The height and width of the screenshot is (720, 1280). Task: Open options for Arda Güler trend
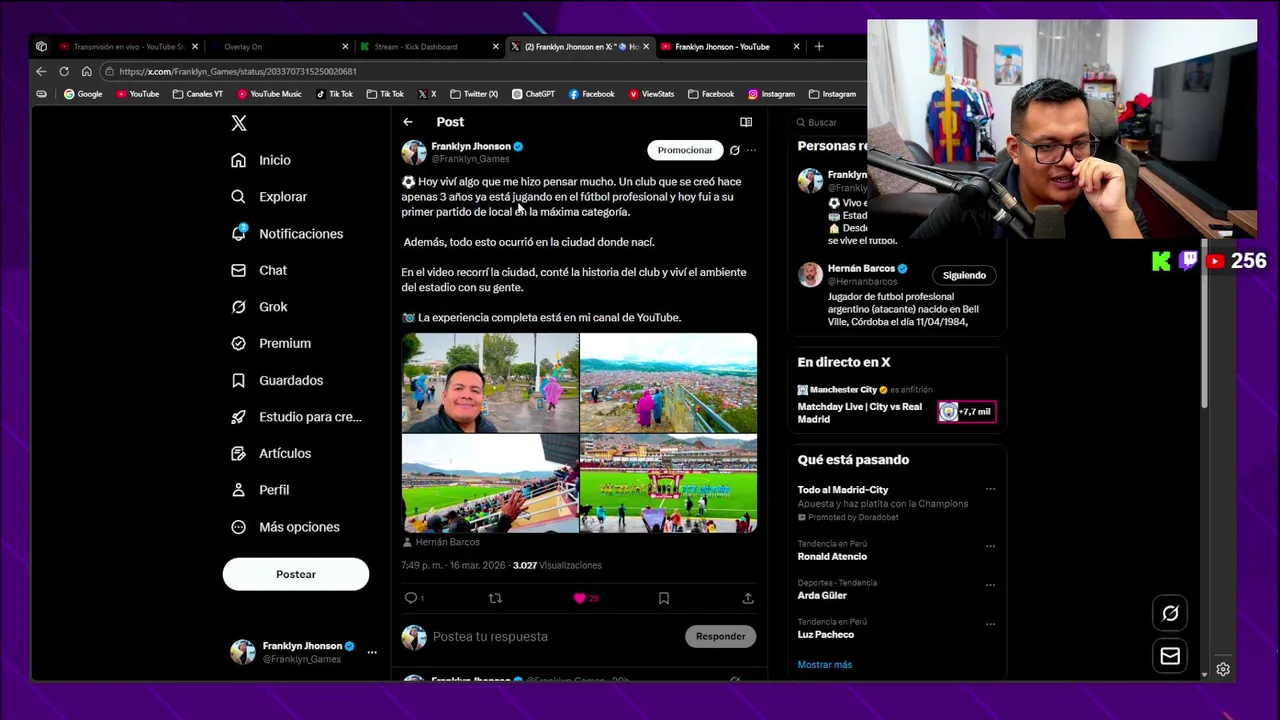[990, 585]
